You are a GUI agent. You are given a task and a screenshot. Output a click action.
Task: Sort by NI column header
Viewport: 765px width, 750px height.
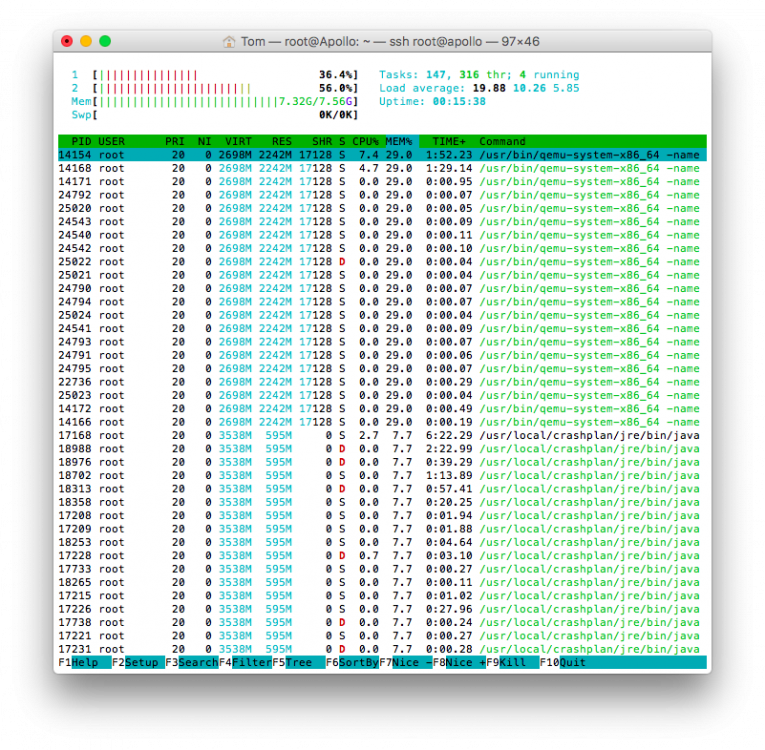point(204,142)
